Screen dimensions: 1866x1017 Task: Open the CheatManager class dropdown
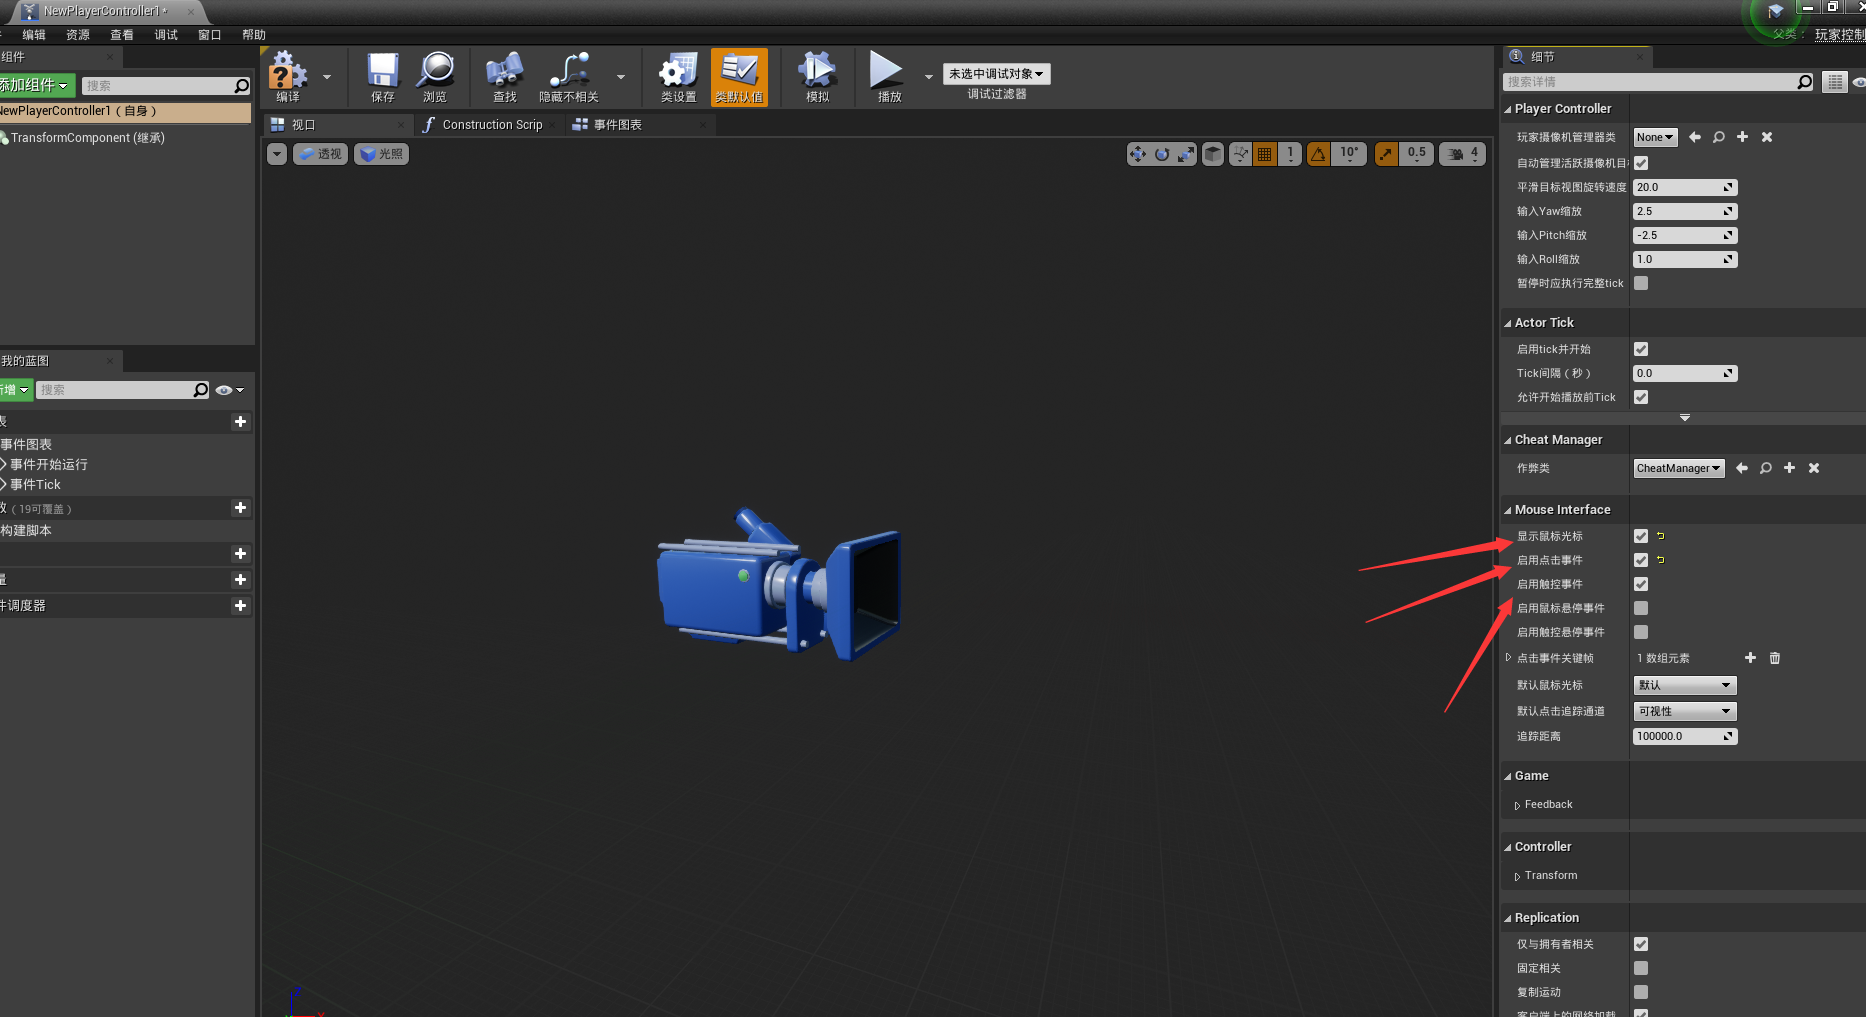click(1679, 469)
